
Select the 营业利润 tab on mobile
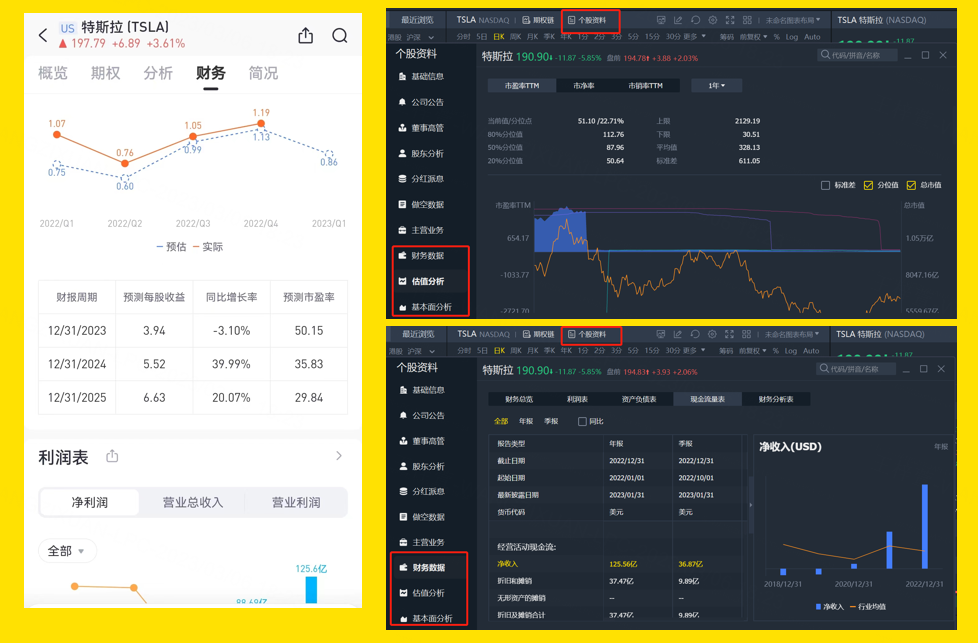point(296,503)
